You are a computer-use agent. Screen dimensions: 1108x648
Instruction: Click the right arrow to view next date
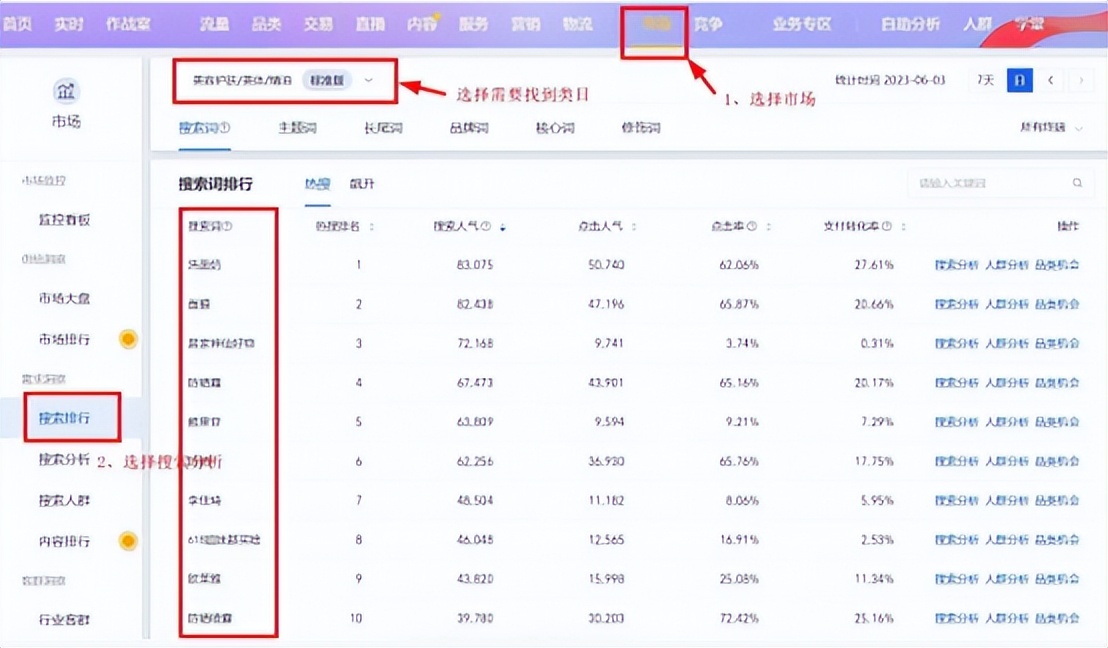(x=1080, y=78)
